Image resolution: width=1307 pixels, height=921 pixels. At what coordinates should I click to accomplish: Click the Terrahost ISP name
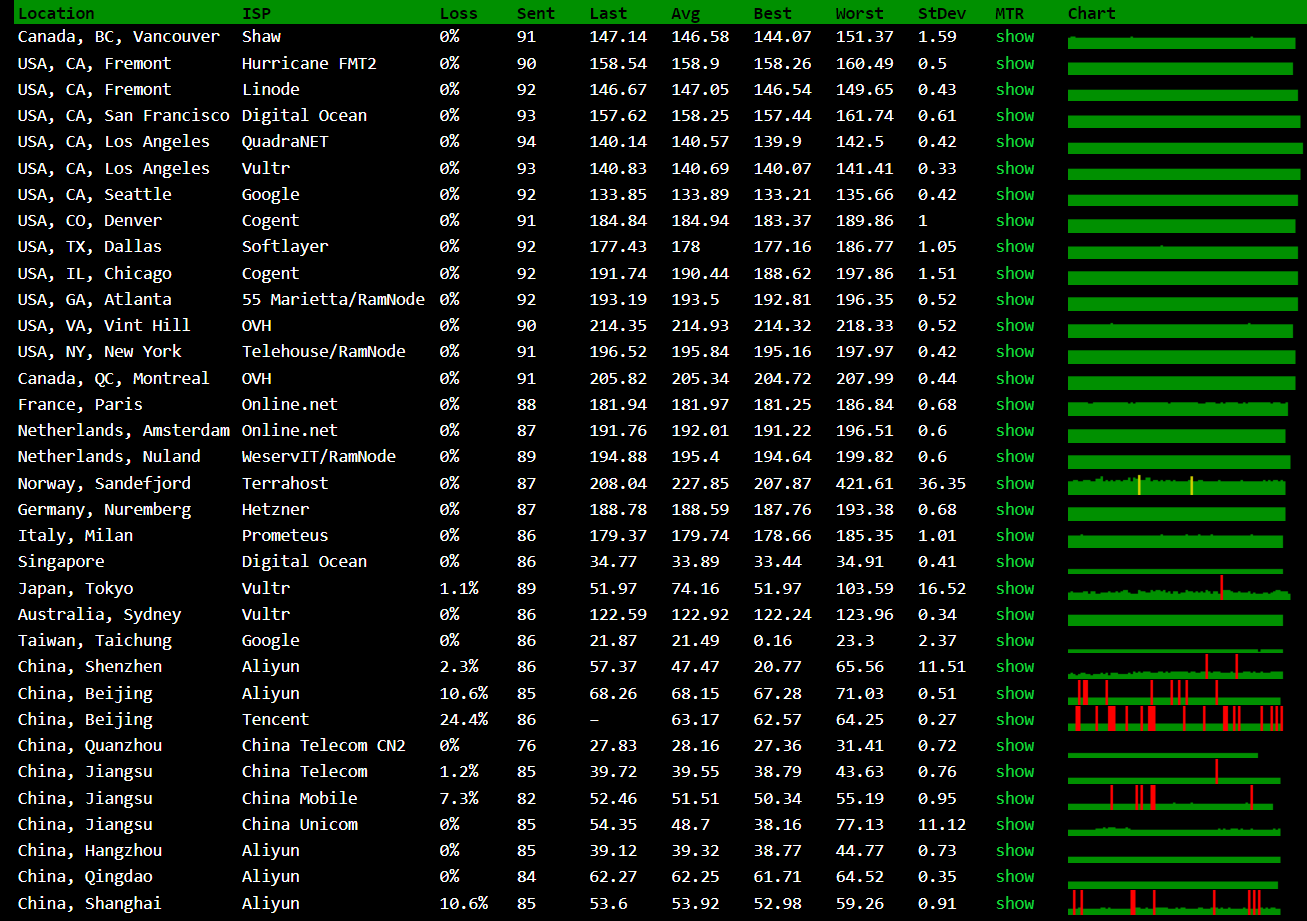[x=285, y=483]
